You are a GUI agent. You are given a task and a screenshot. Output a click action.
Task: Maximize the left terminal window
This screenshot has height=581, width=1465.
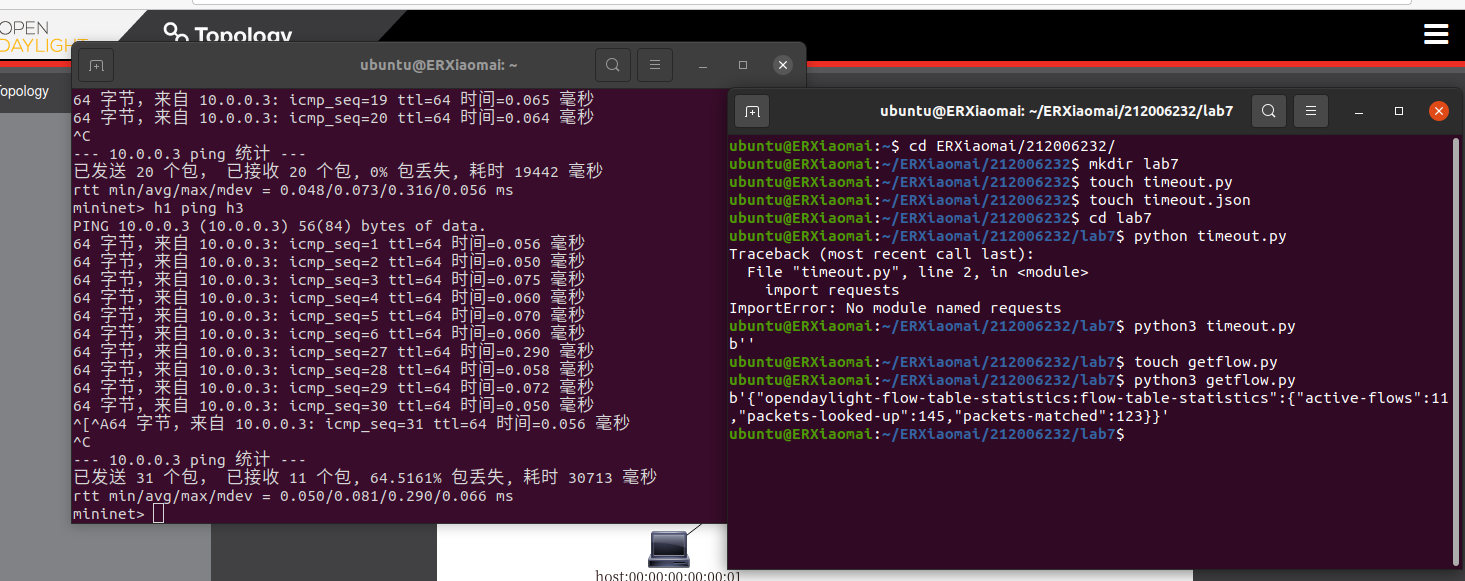coord(743,65)
